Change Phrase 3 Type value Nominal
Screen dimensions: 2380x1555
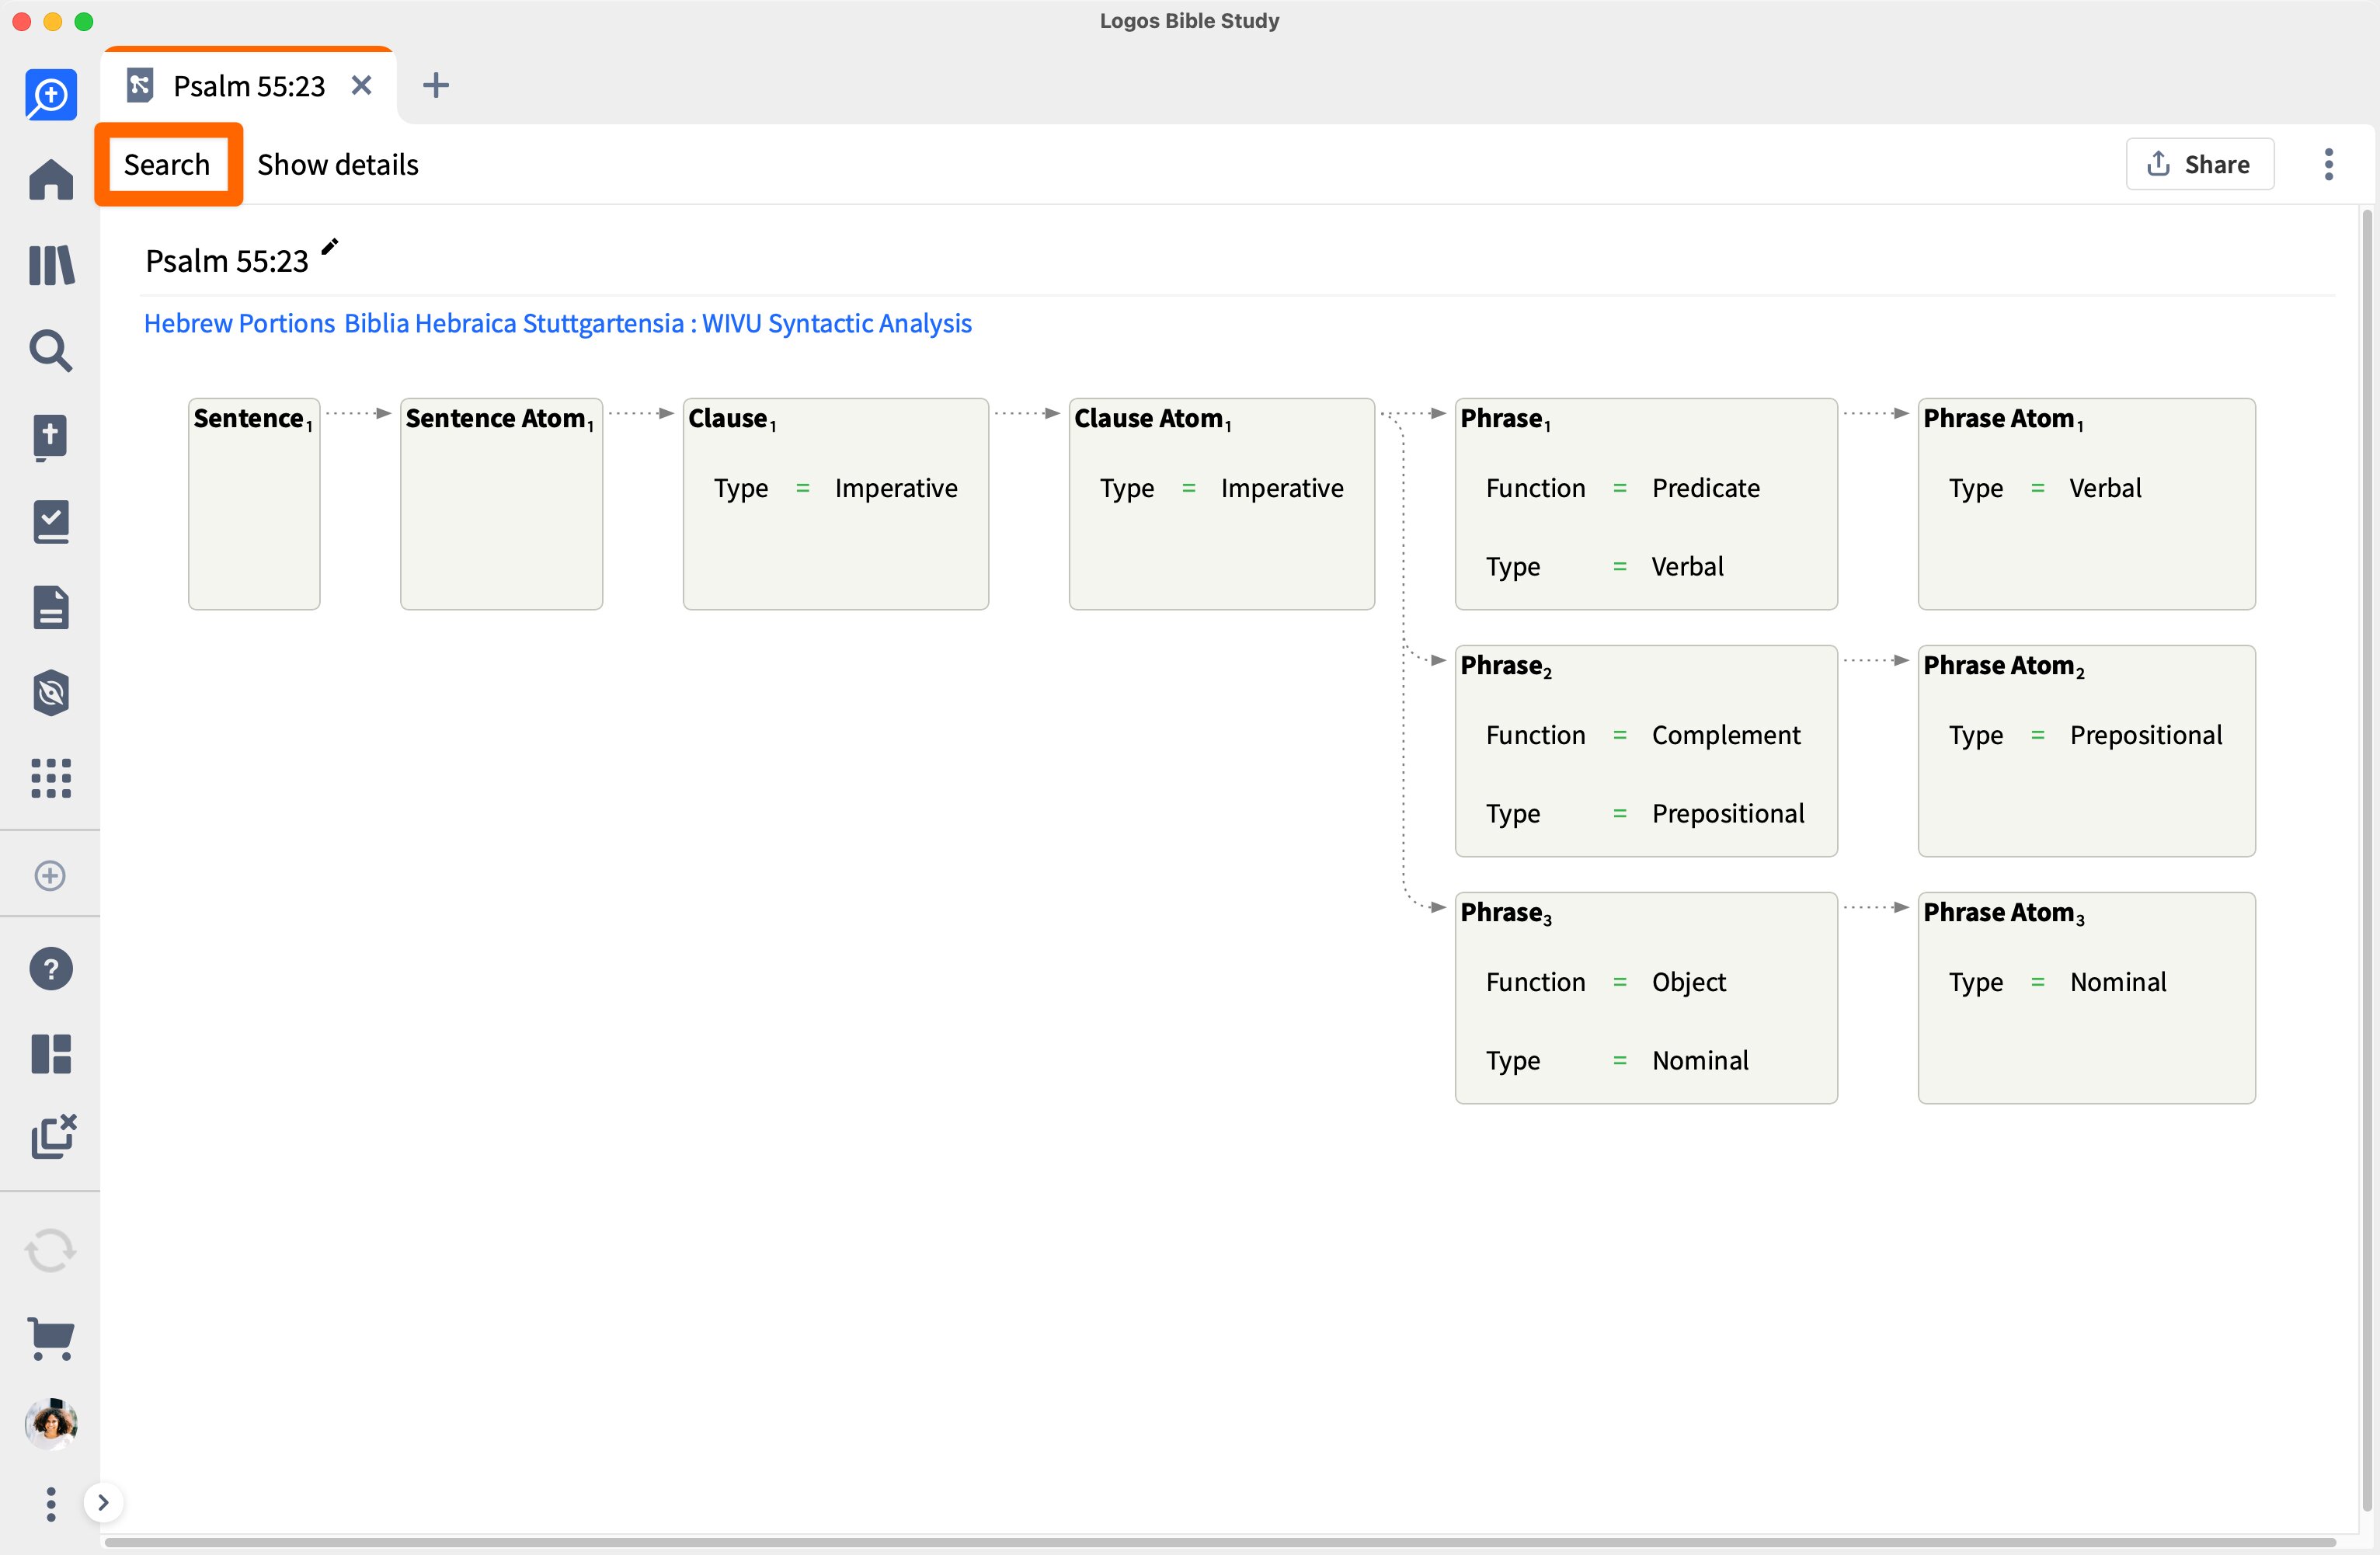pos(1700,1060)
